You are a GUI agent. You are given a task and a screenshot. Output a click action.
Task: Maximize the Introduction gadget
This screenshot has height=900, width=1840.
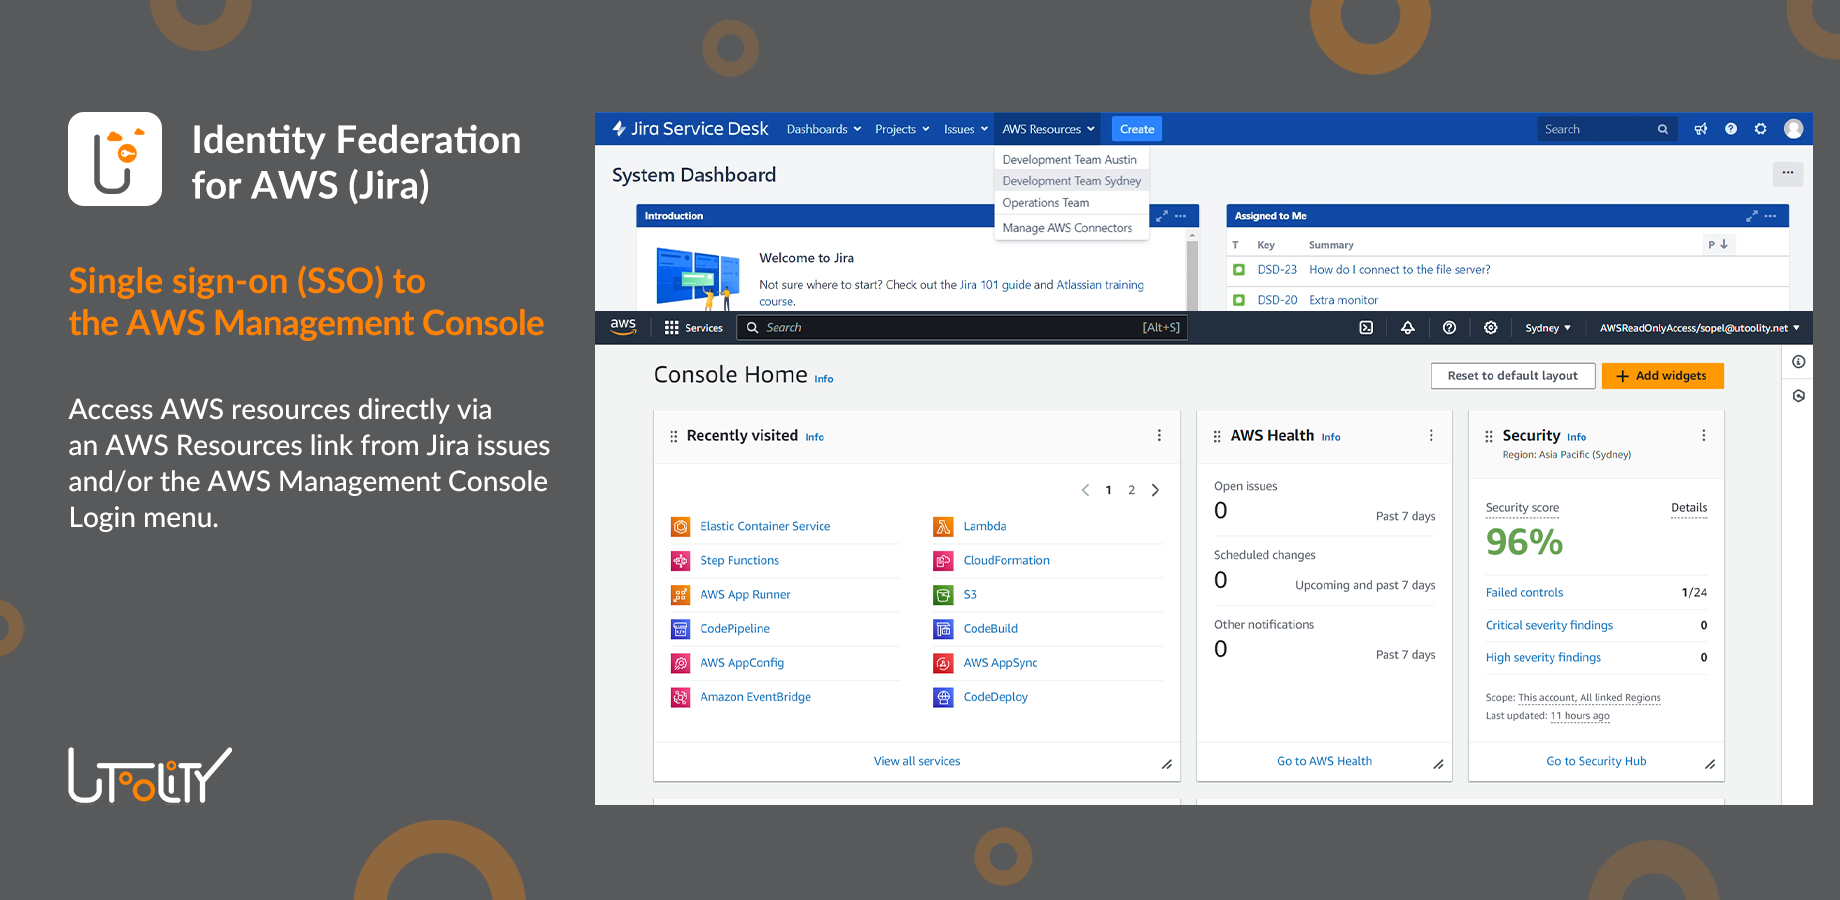[1161, 216]
